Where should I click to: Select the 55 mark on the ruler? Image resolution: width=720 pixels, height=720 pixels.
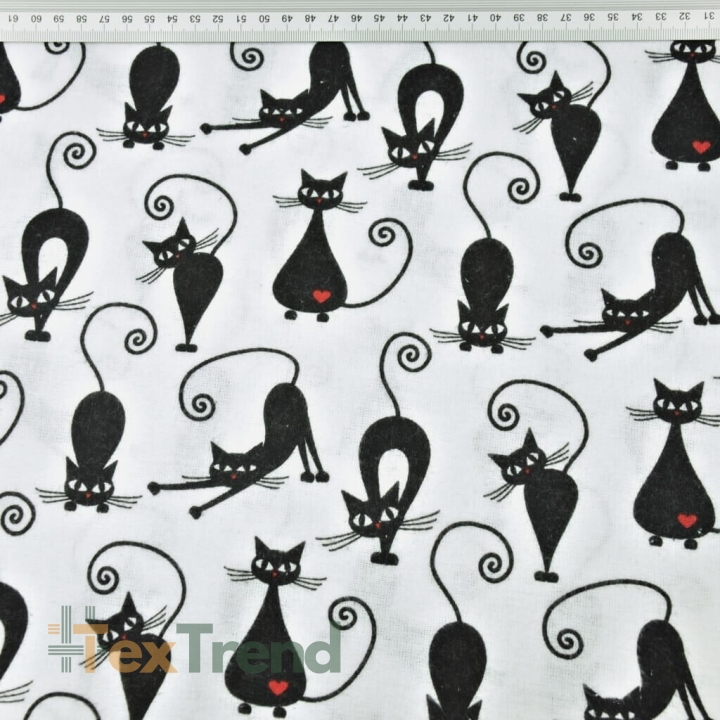click(x=149, y=17)
